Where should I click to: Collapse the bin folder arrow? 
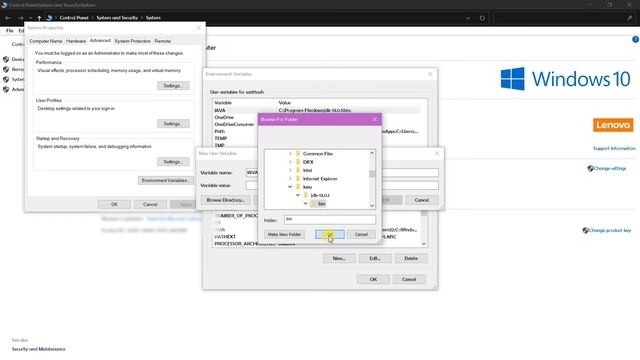pyautogui.click(x=305, y=203)
